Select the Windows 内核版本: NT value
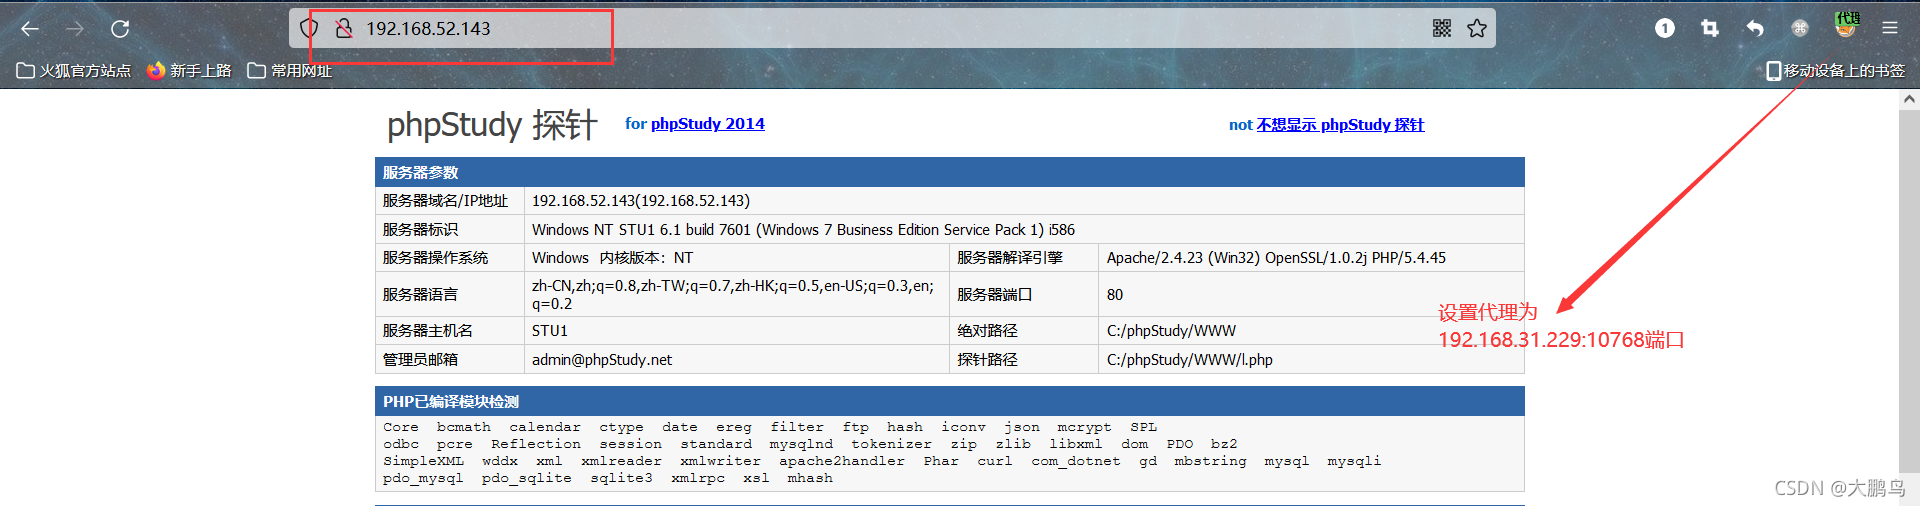Image resolution: width=1920 pixels, height=506 pixels. [x=612, y=258]
